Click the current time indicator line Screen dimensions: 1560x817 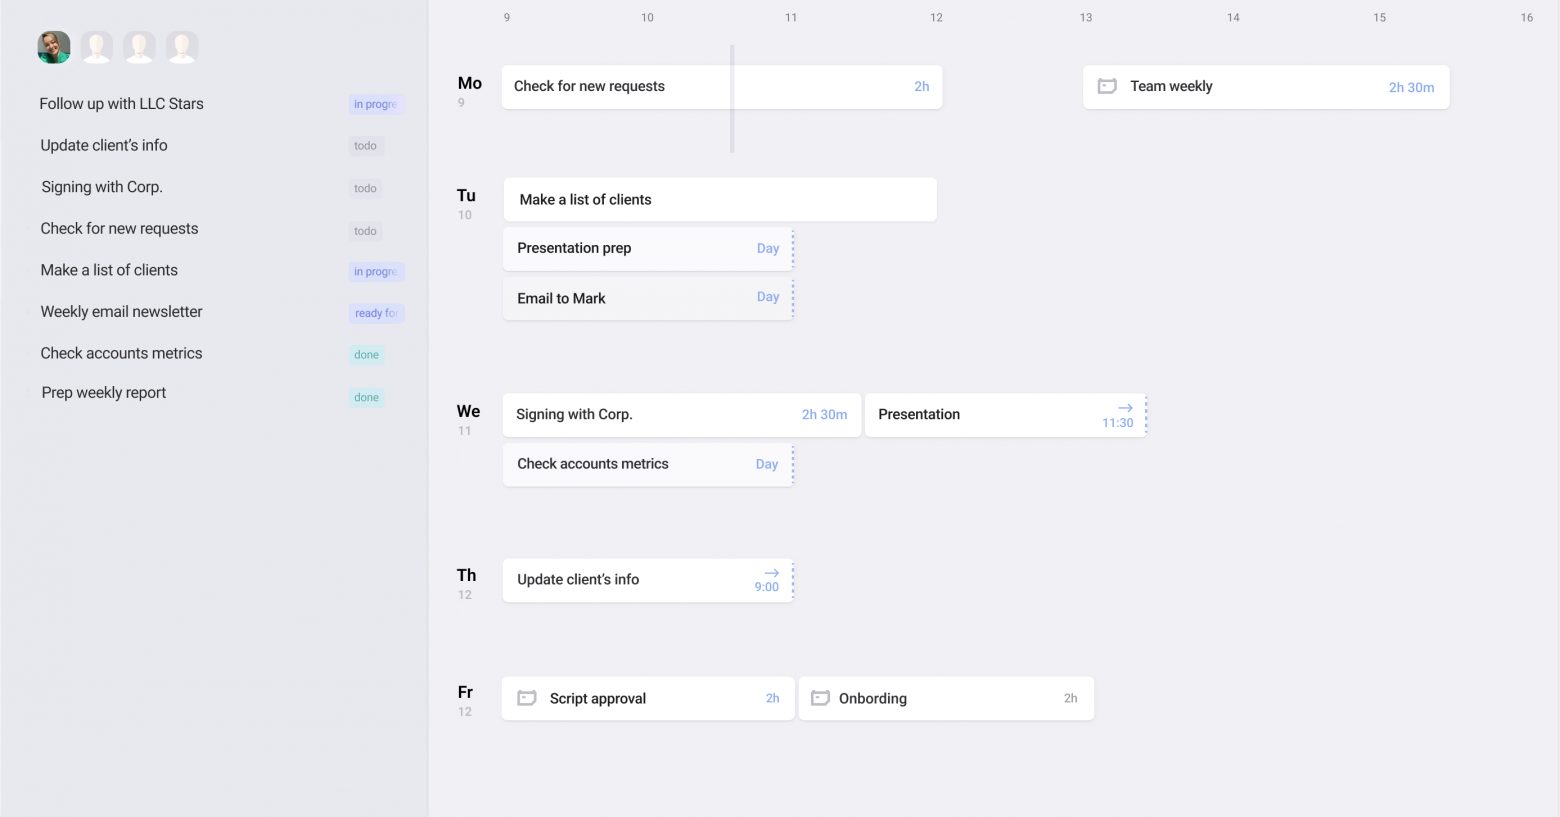[x=732, y=99]
